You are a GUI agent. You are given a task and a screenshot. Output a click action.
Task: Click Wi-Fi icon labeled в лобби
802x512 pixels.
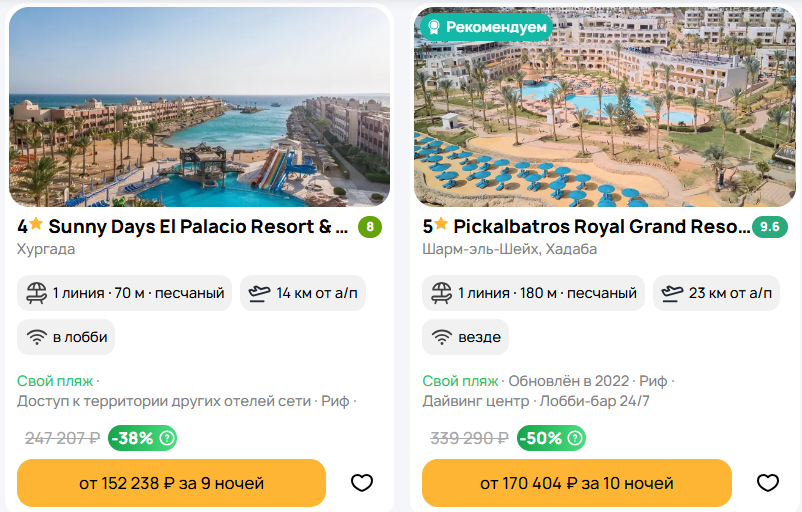coord(37,337)
